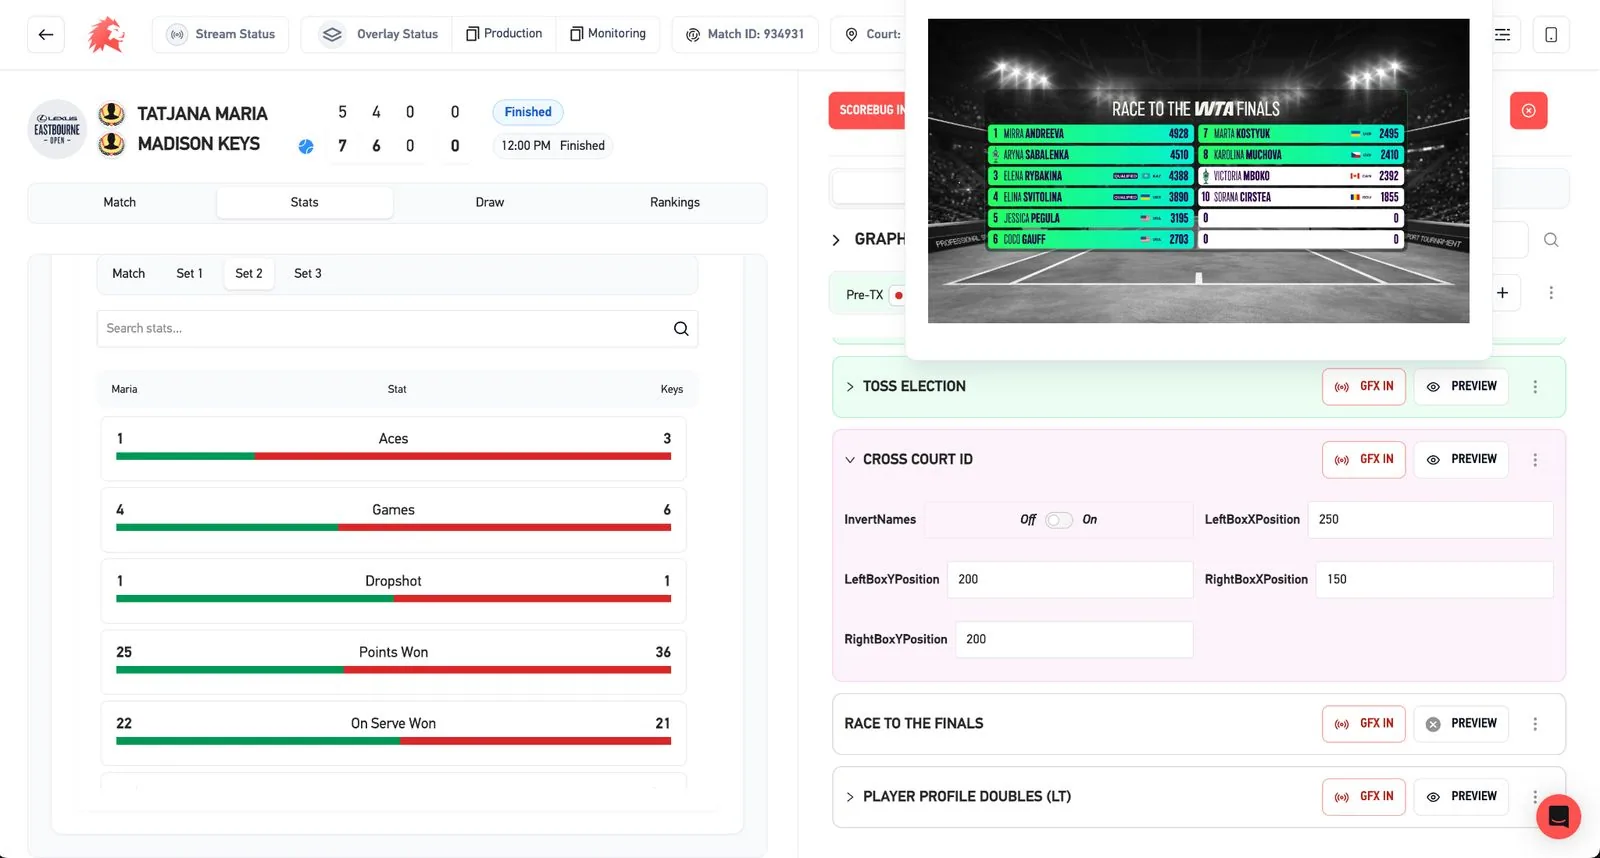Switch to the Match tab
Screen dimensions: 1600x858
(120, 202)
